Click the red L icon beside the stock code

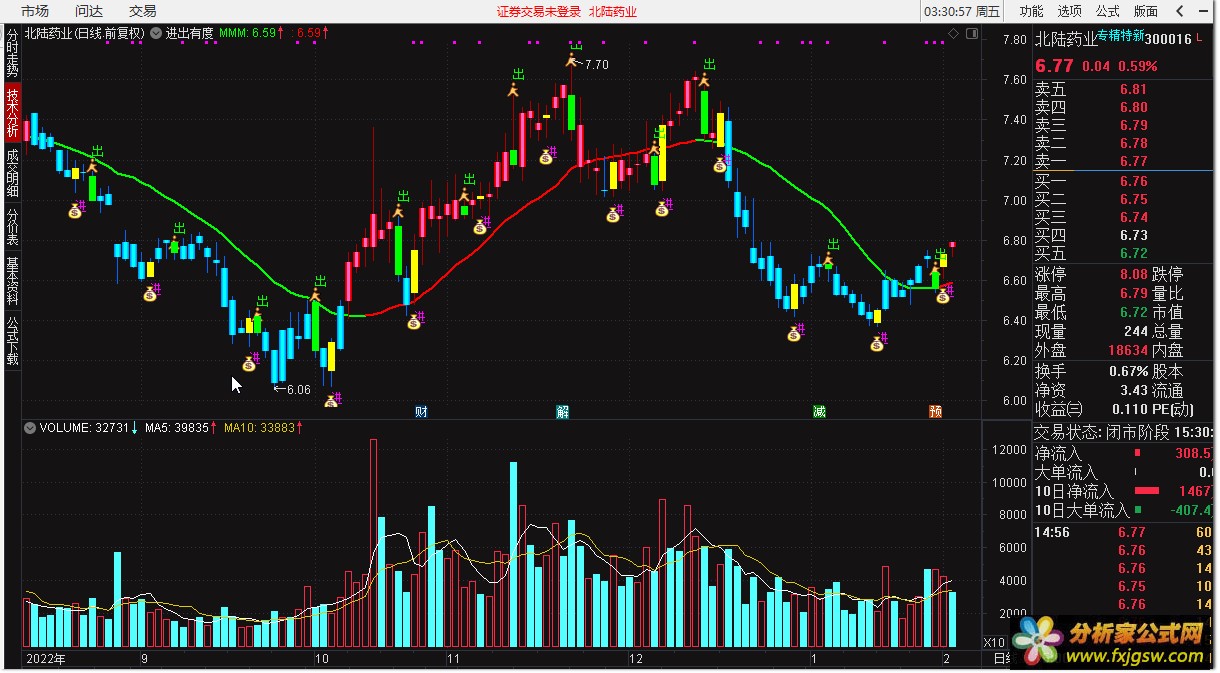(x=1199, y=38)
